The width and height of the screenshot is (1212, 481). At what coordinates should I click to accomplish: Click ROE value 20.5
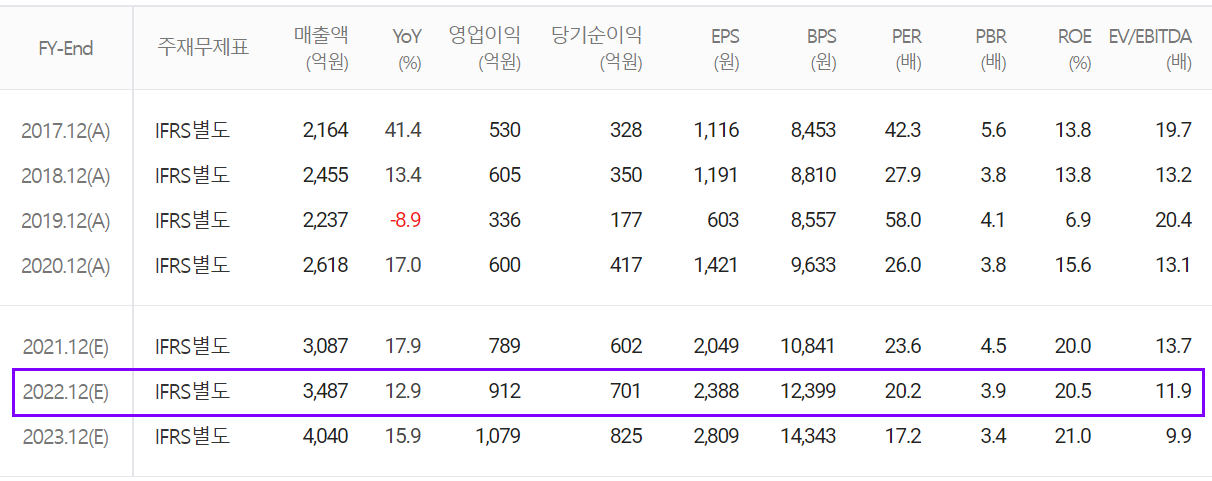(x=1073, y=391)
